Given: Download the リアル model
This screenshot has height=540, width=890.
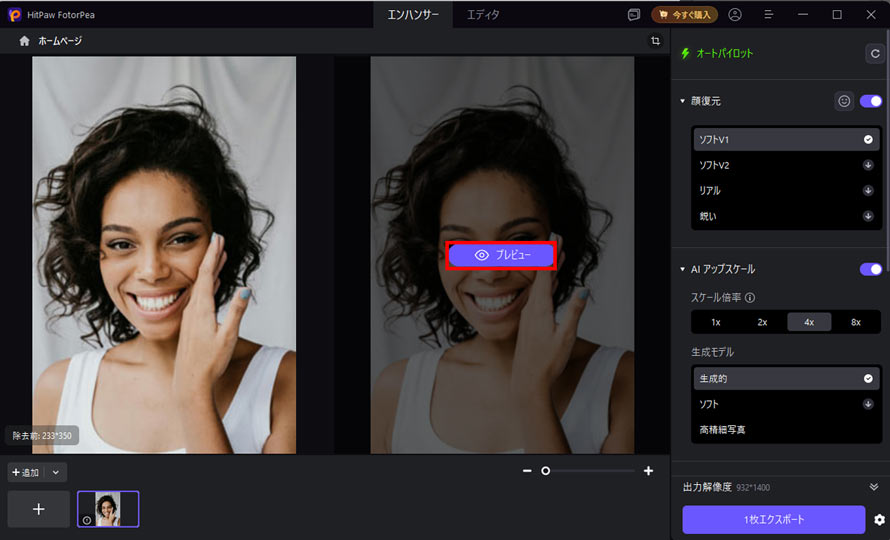Looking at the screenshot, I should point(868,191).
